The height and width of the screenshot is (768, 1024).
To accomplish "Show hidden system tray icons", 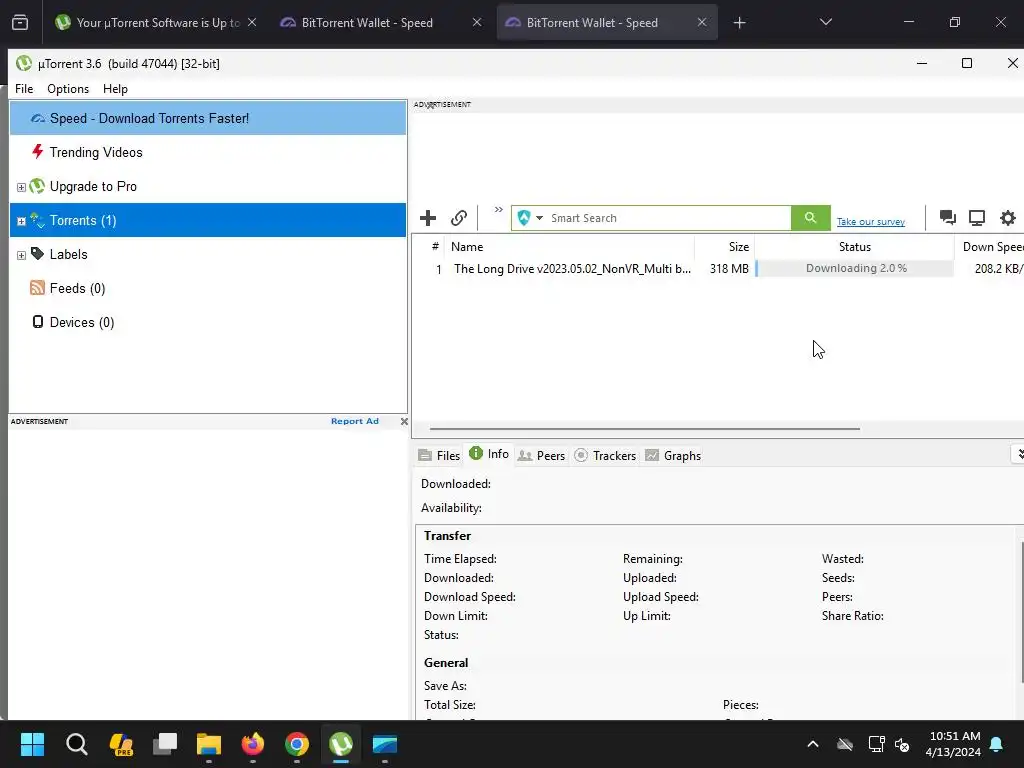I will [x=812, y=744].
